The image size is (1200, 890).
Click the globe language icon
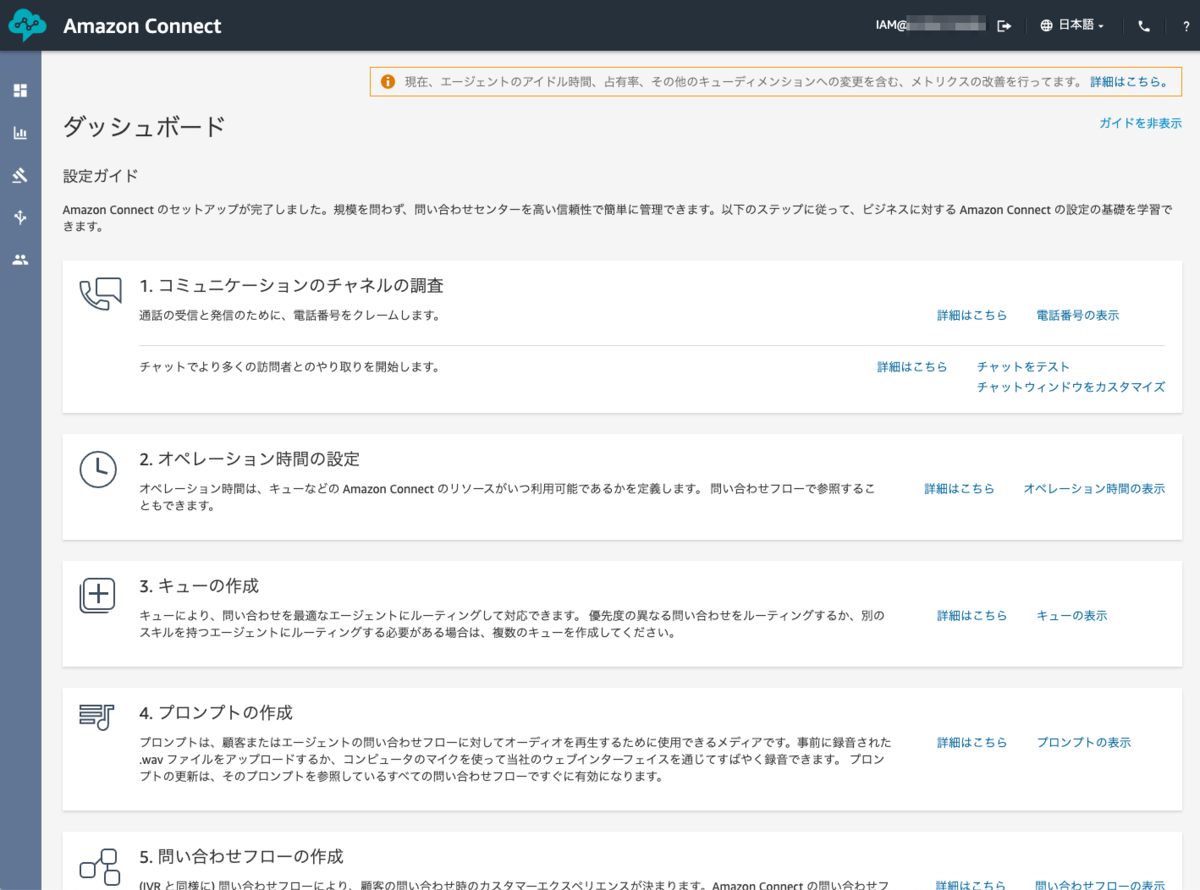pos(1047,26)
